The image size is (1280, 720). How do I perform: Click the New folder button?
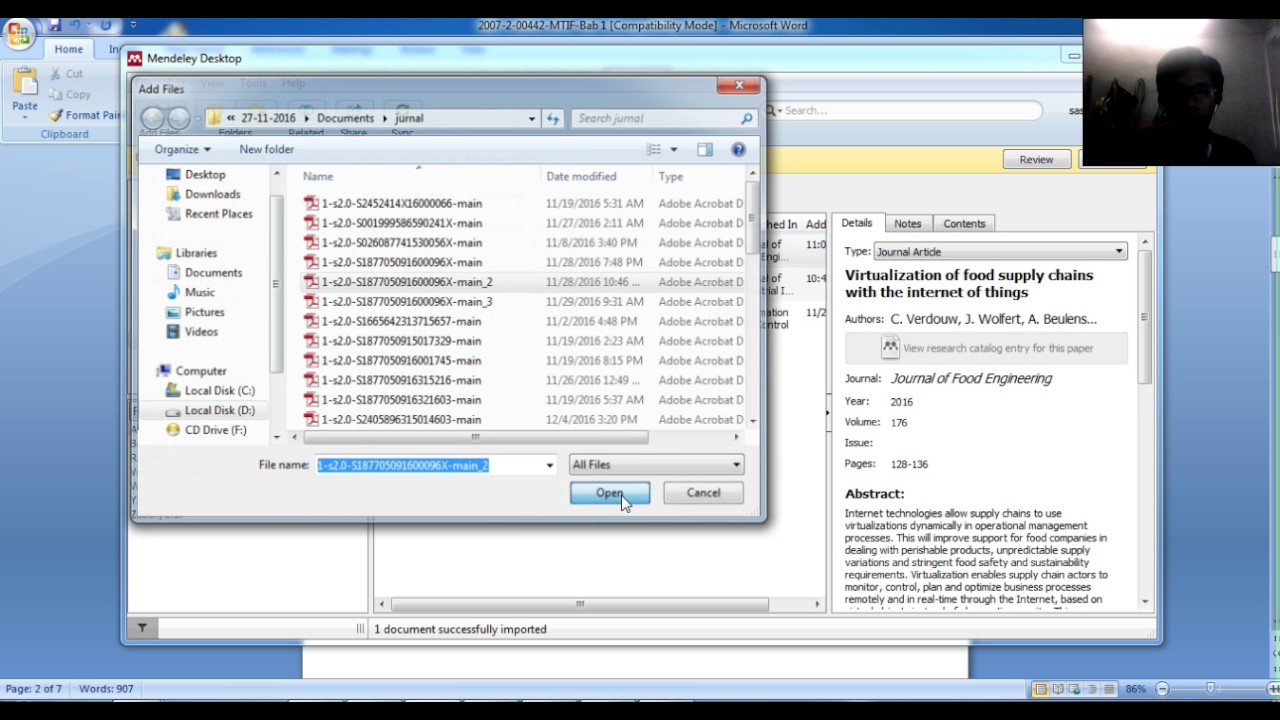pyautogui.click(x=266, y=149)
